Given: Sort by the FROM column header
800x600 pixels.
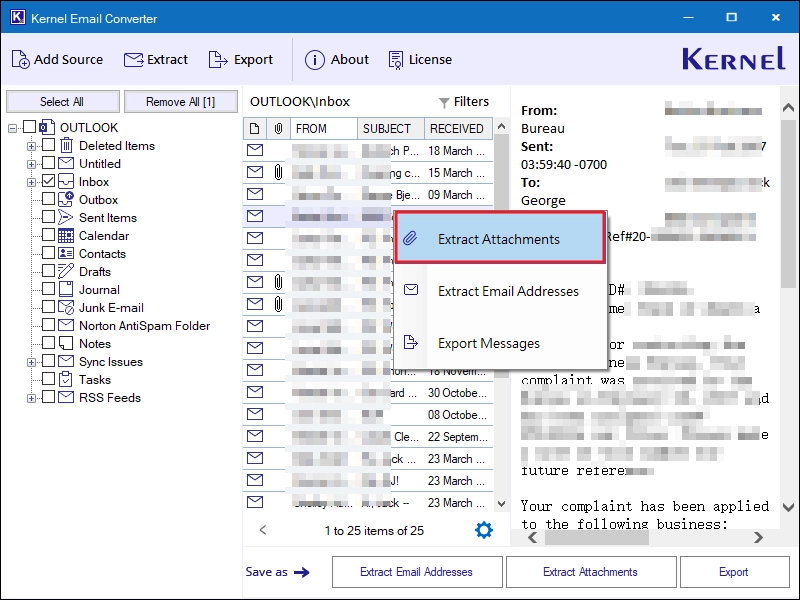Looking at the screenshot, I should [323, 129].
